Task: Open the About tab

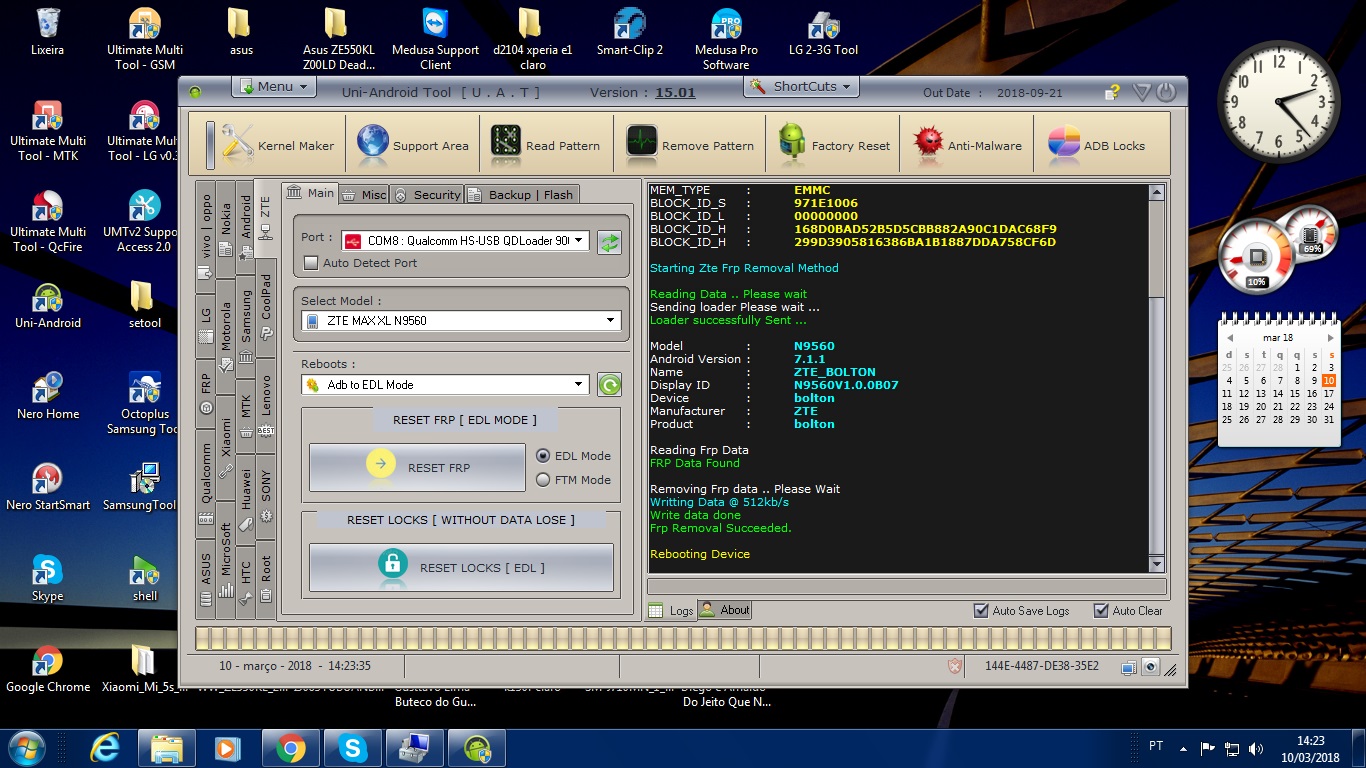Action: [725, 610]
